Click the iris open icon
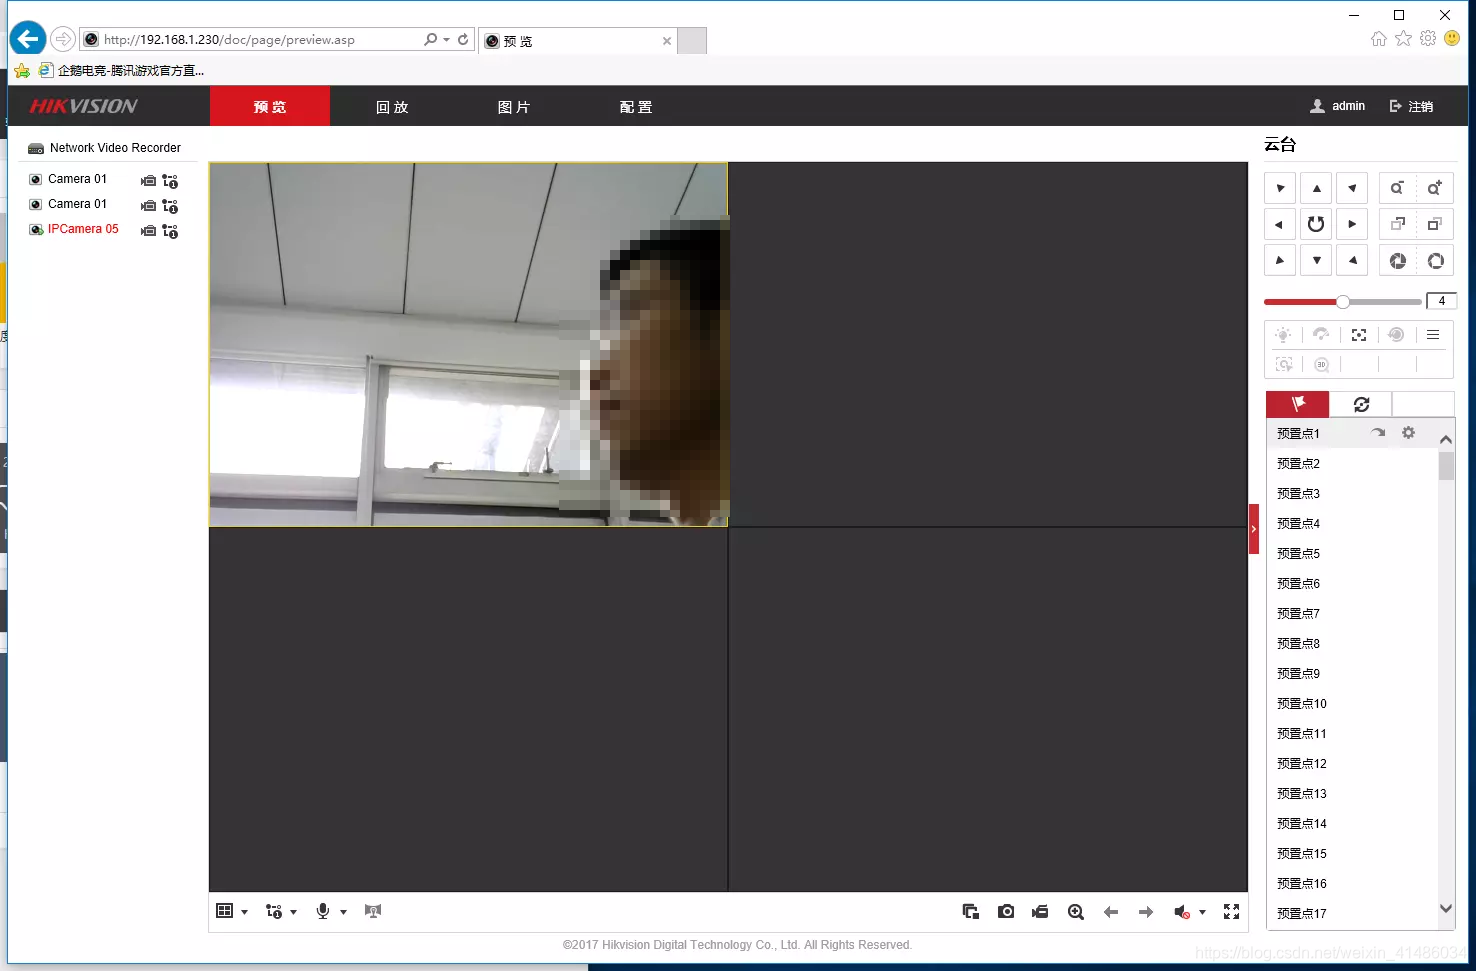 (1435, 260)
